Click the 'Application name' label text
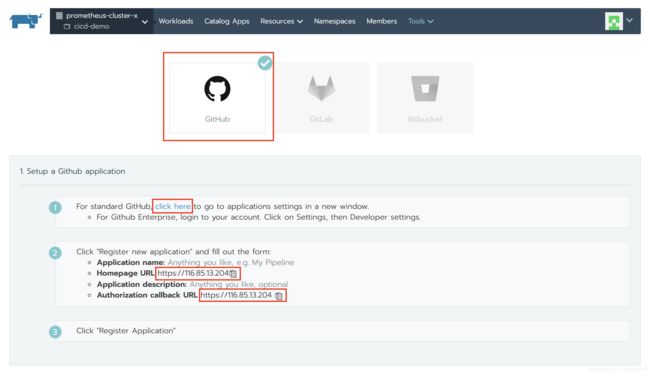This screenshot has width=650, height=374. (x=130, y=262)
